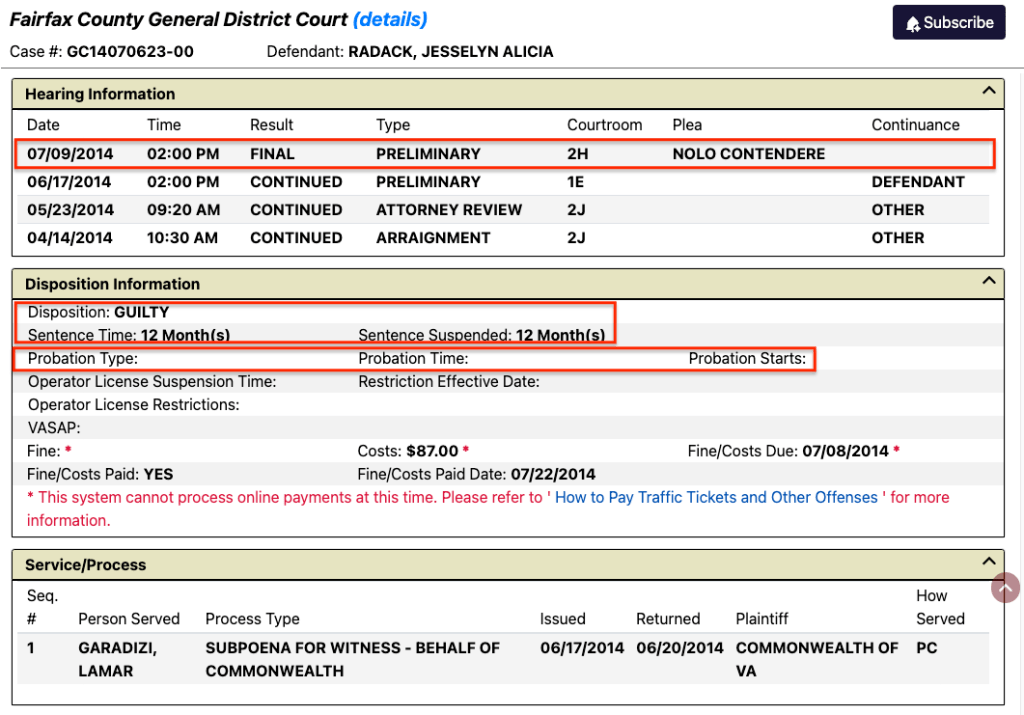This screenshot has height=715, width=1024.
Task: Click the Plea column header
Action: click(x=687, y=125)
